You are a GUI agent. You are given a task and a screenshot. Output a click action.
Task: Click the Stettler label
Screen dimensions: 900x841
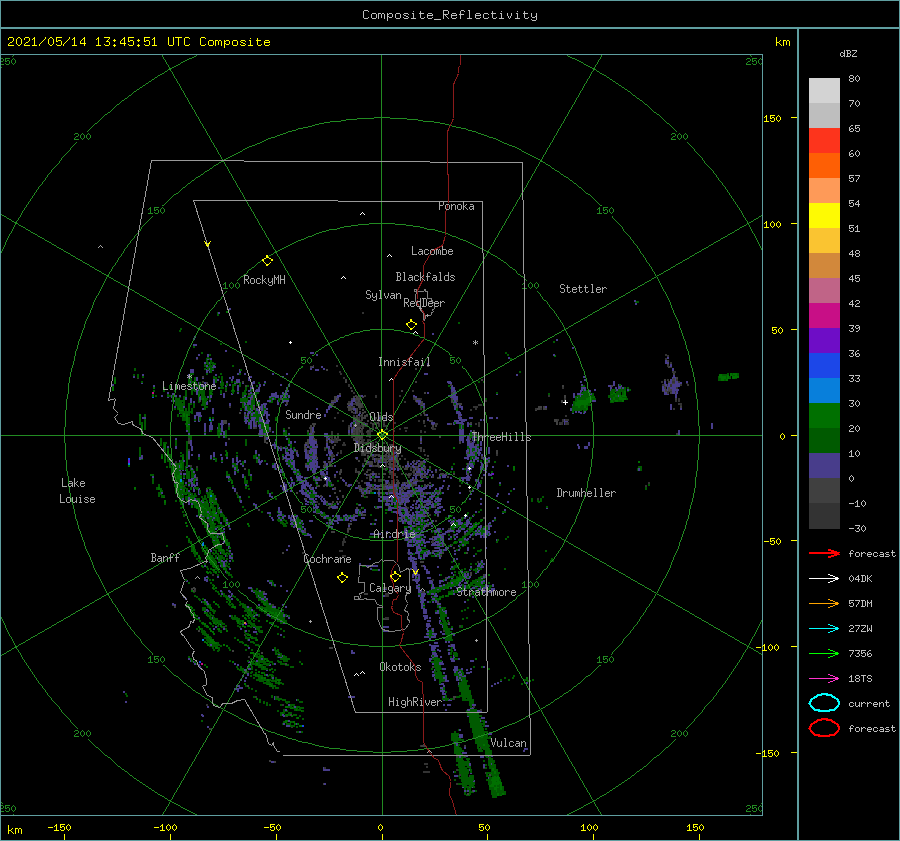(x=583, y=289)
